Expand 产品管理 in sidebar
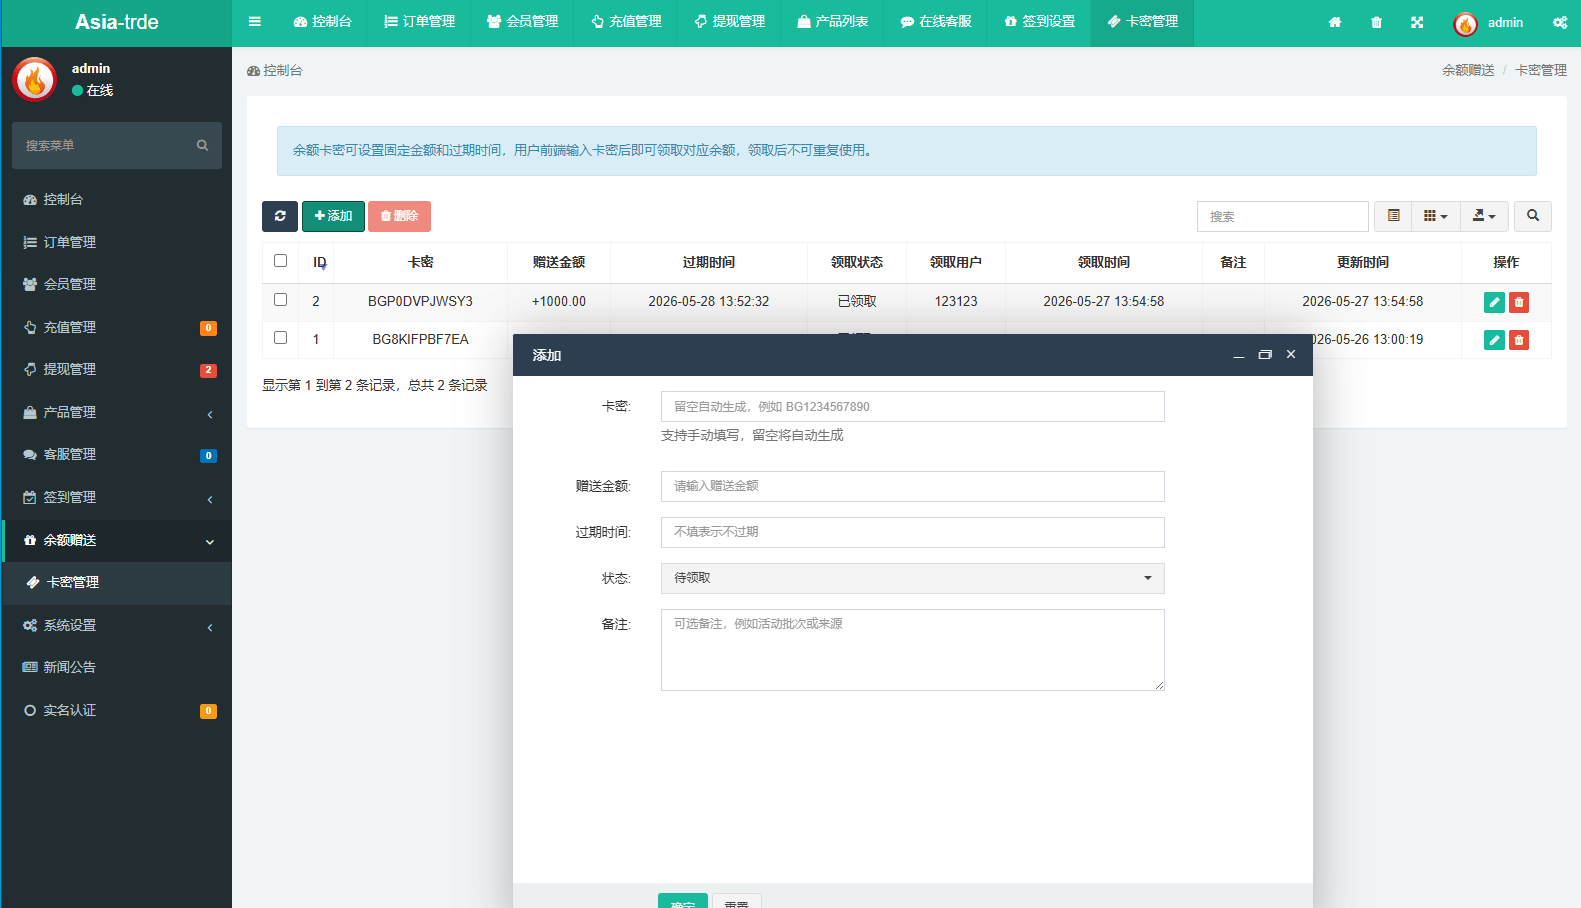 point(116,412)
